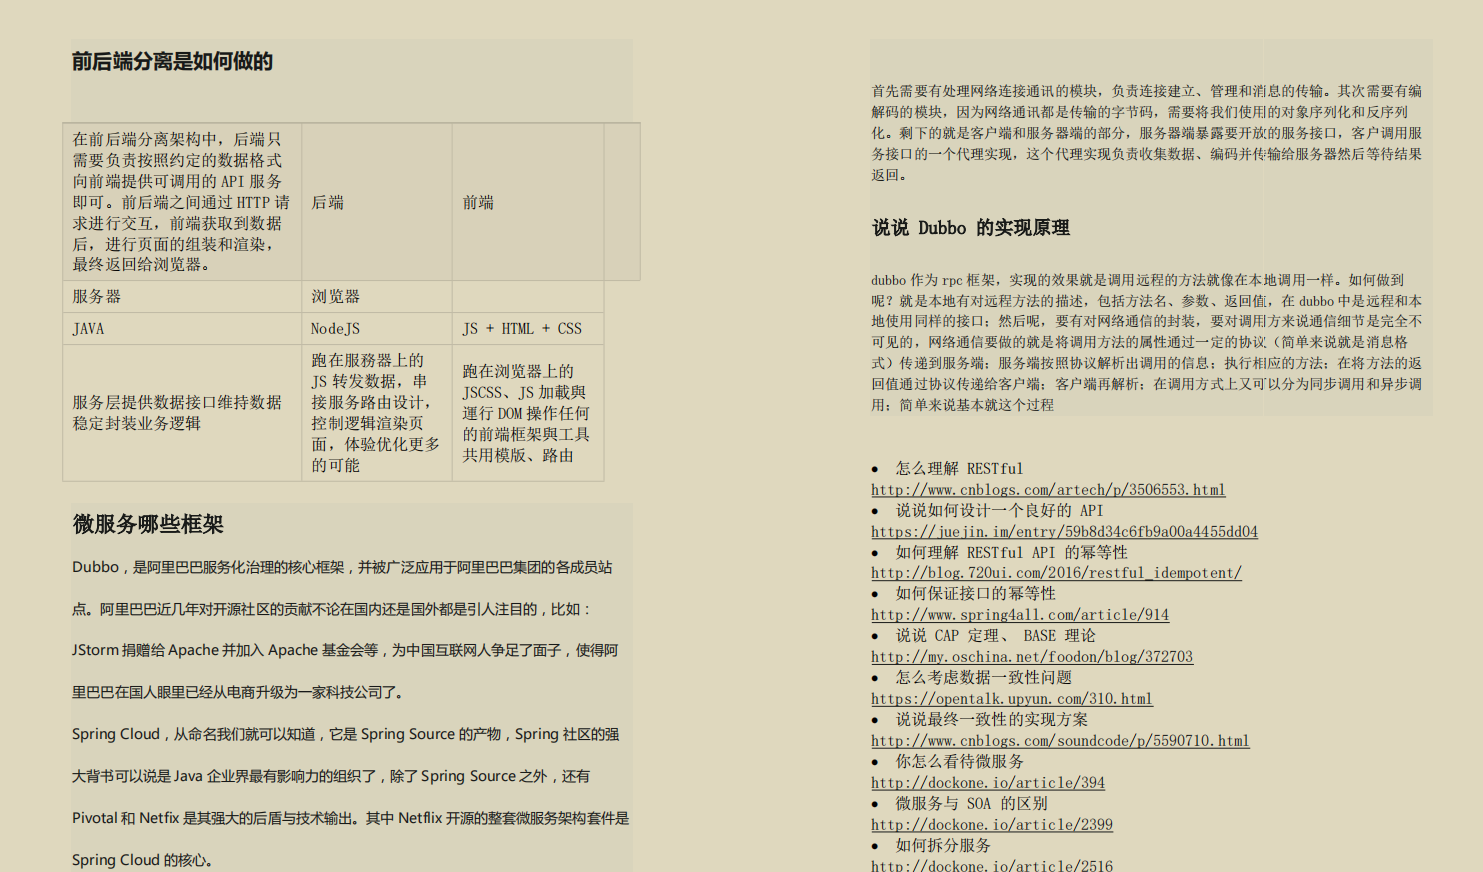
Task: Click bullet text 说说如何设计一个良好的 API
Action: (999, 511)
